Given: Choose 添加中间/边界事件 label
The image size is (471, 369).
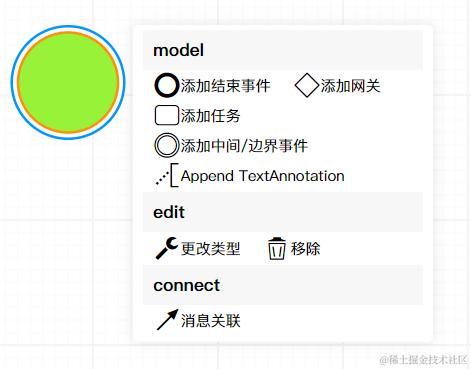Looking at the screenshot, I should [x=244, y=146].
